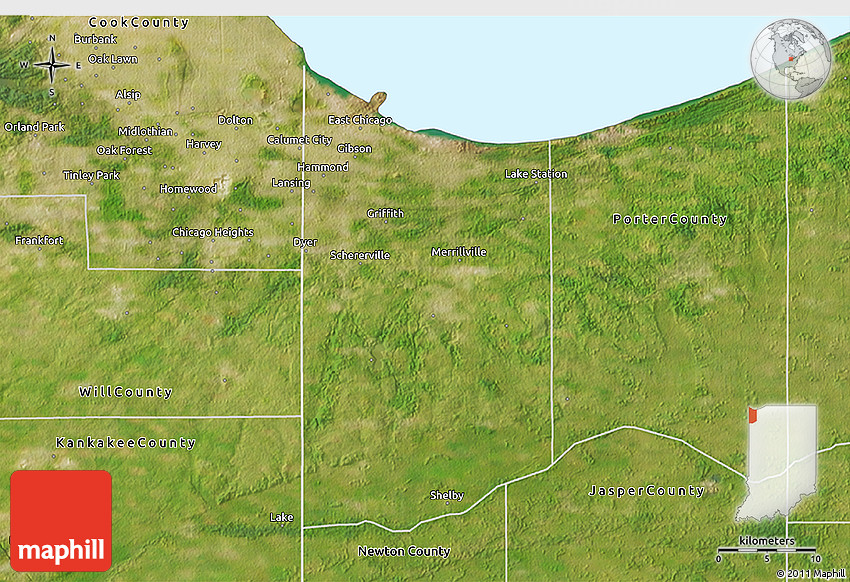The image size is (850, 582).
Task: Select the Porter County label
Action: pos(670,219)
